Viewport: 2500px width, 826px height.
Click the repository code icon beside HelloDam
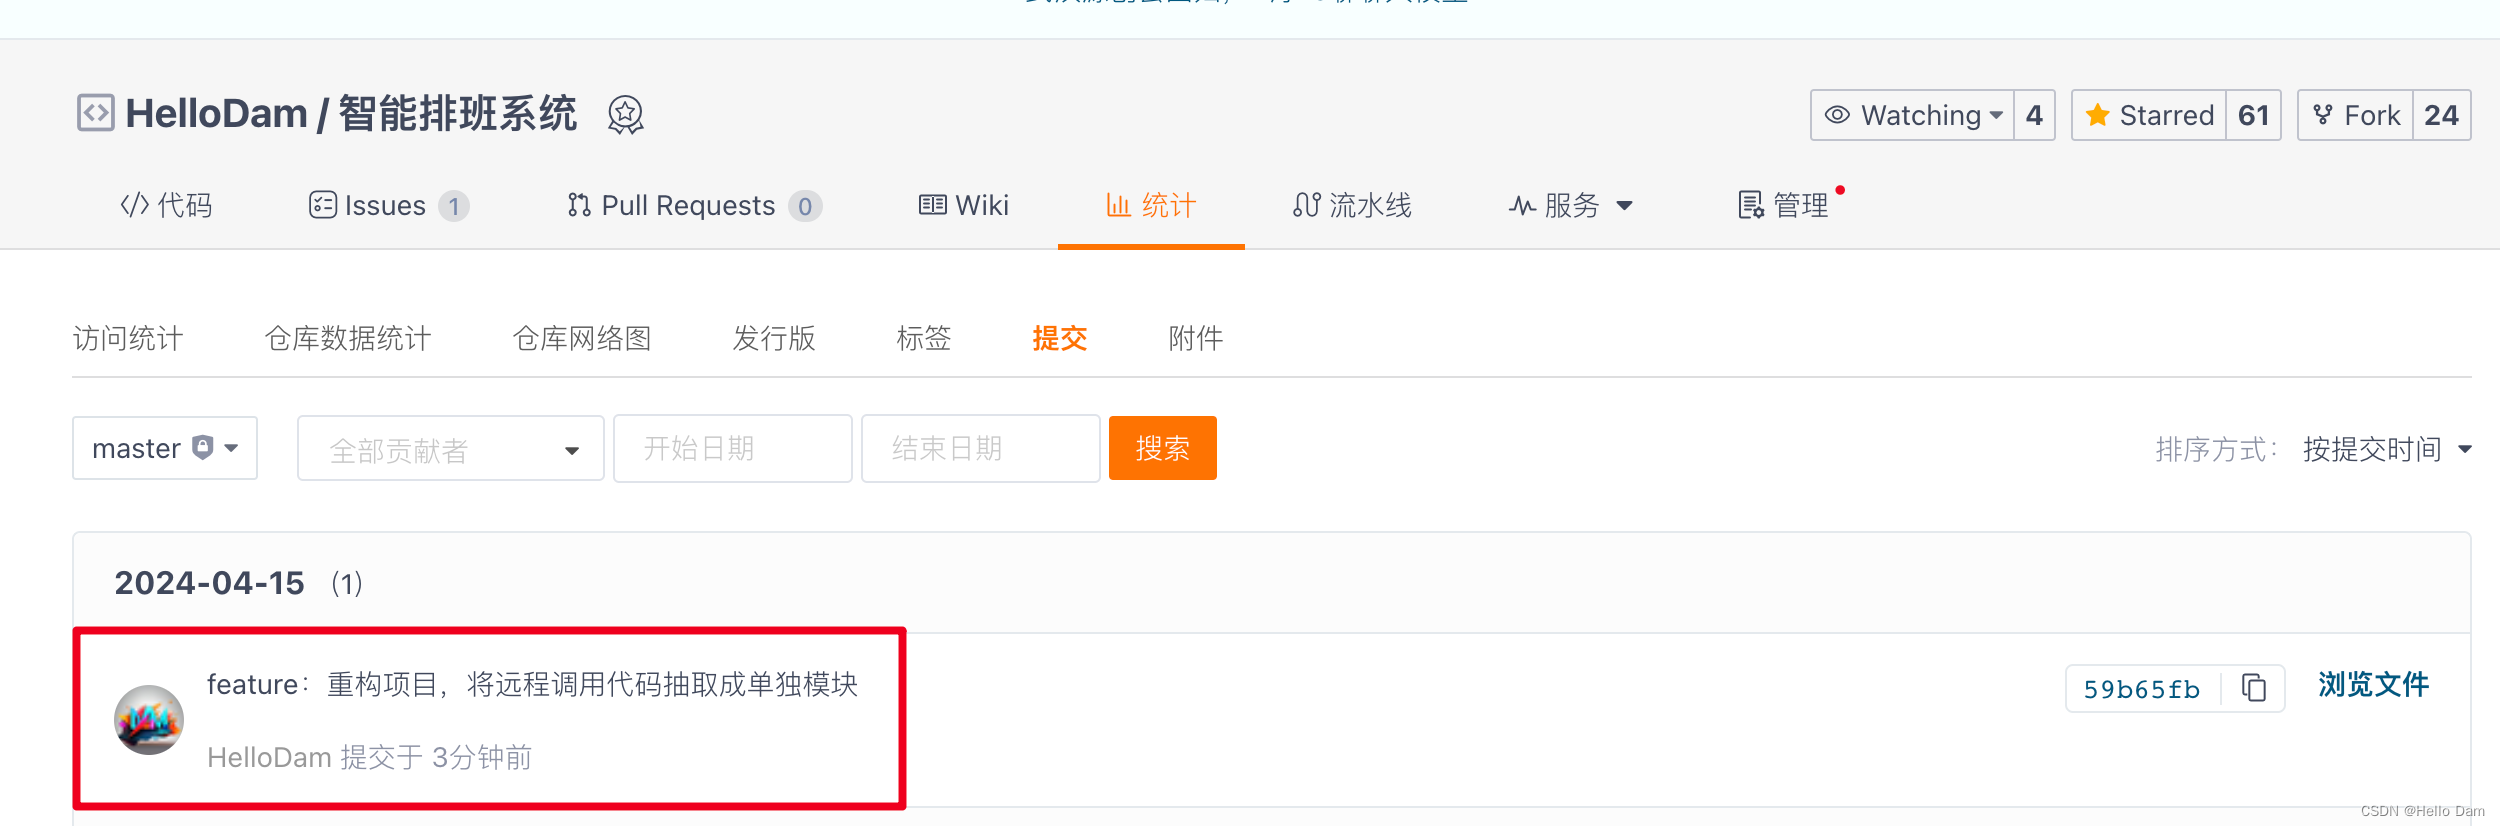click(96, 113)
